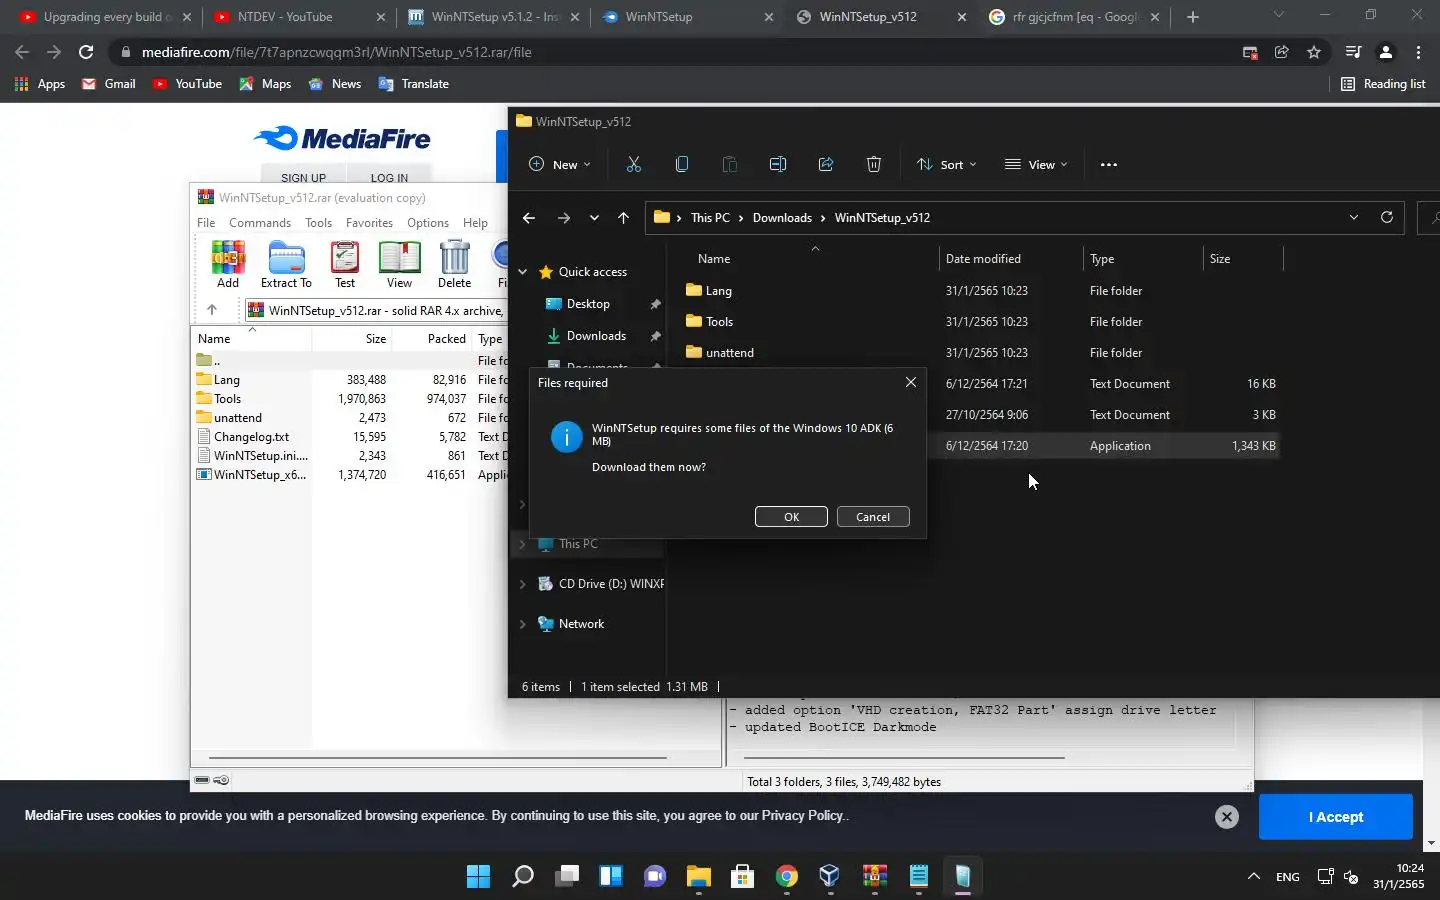Screen dimensions: 1440x900
Task: Open Microsoft Store from taskbar
Action: click(x=742, y=877)
